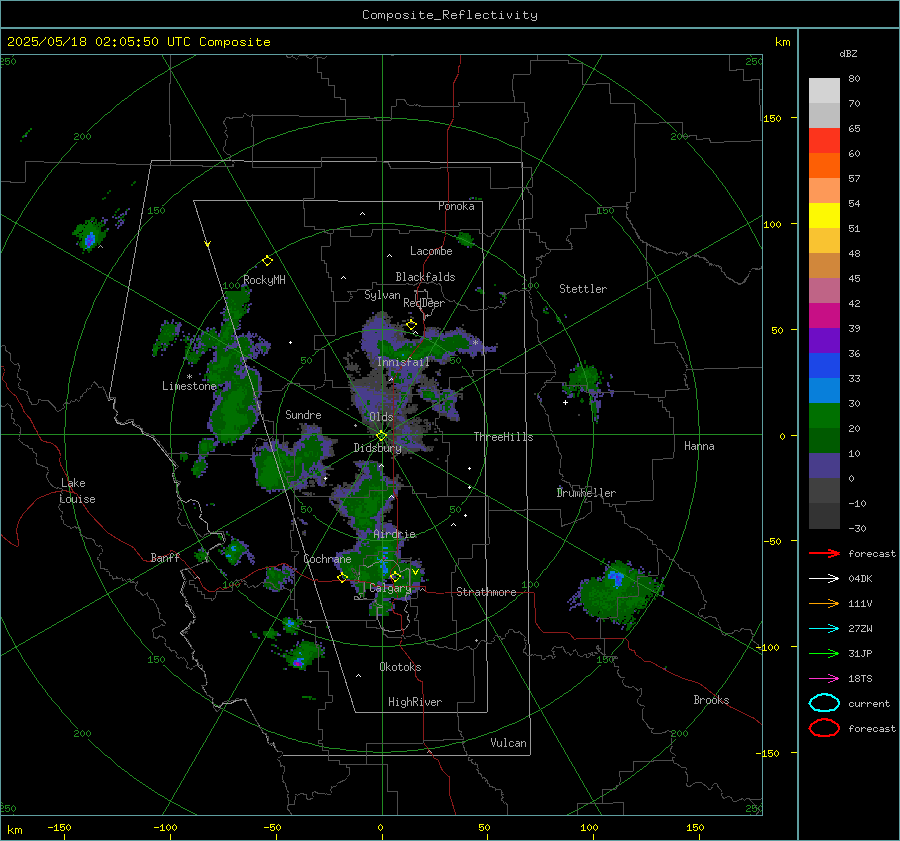Click the km unit label at top right
Viewport: 900px width, 841px height.
pyautogui.click(x=782, y=42)
